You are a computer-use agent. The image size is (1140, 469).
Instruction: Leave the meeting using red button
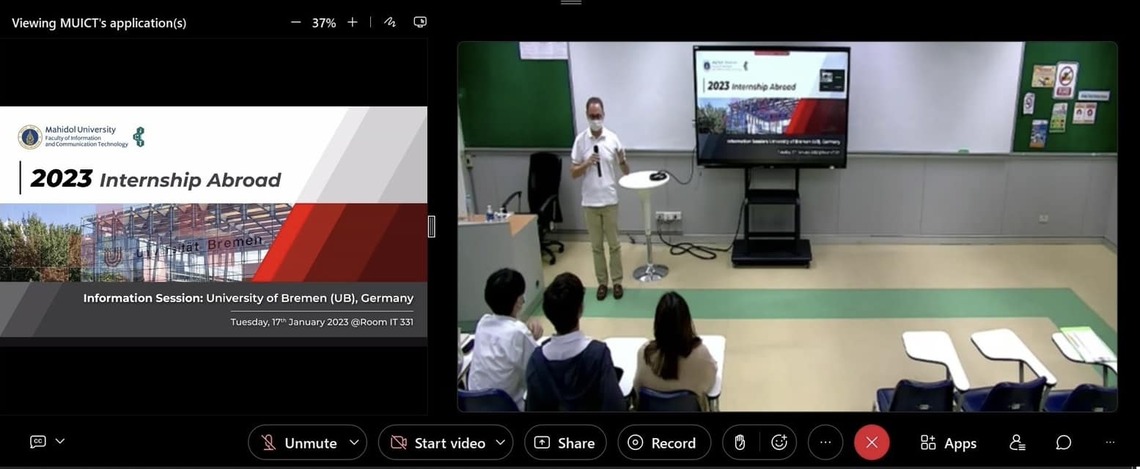[x=871, y=443]
